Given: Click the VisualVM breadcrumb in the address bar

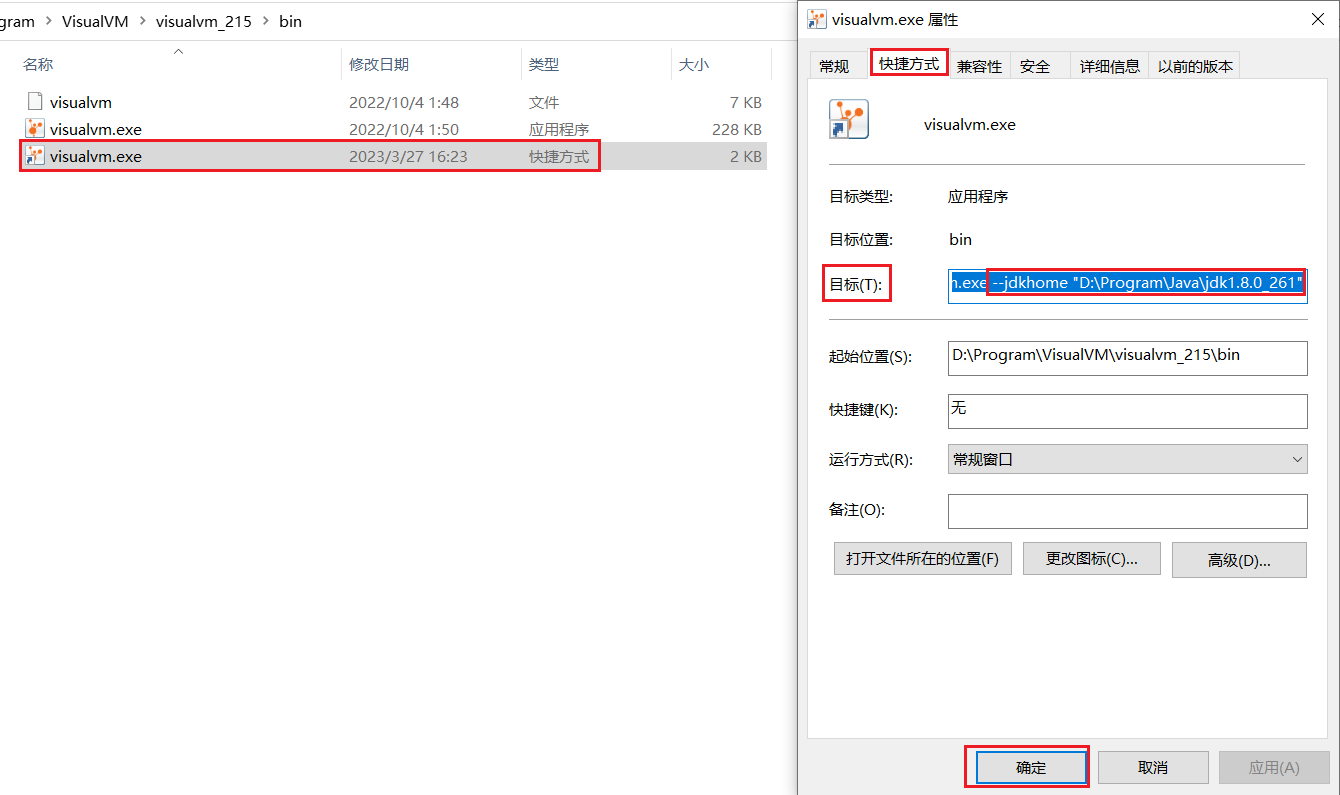Looking at the screenshot, I should tap(95, 21).
